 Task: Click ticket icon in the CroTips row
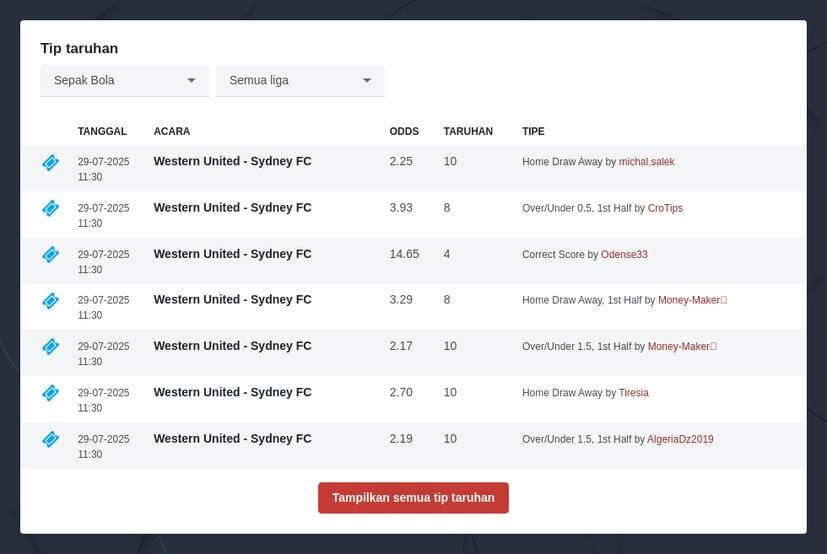click(x=51, y=208)
